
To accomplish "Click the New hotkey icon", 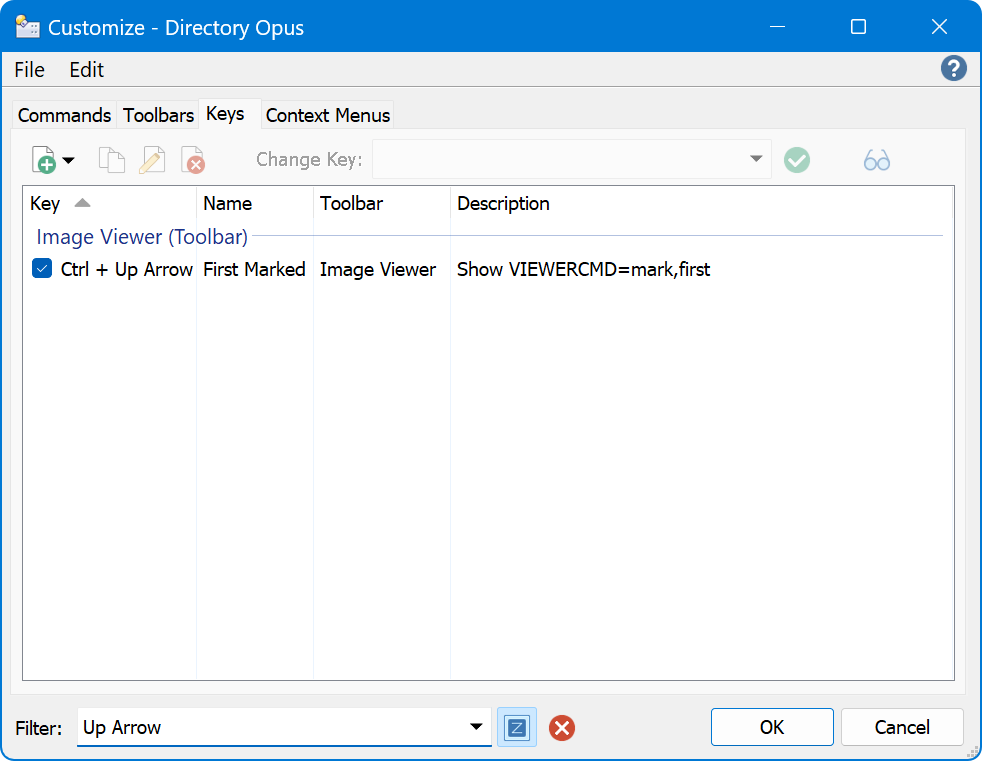I will [43, 160].
